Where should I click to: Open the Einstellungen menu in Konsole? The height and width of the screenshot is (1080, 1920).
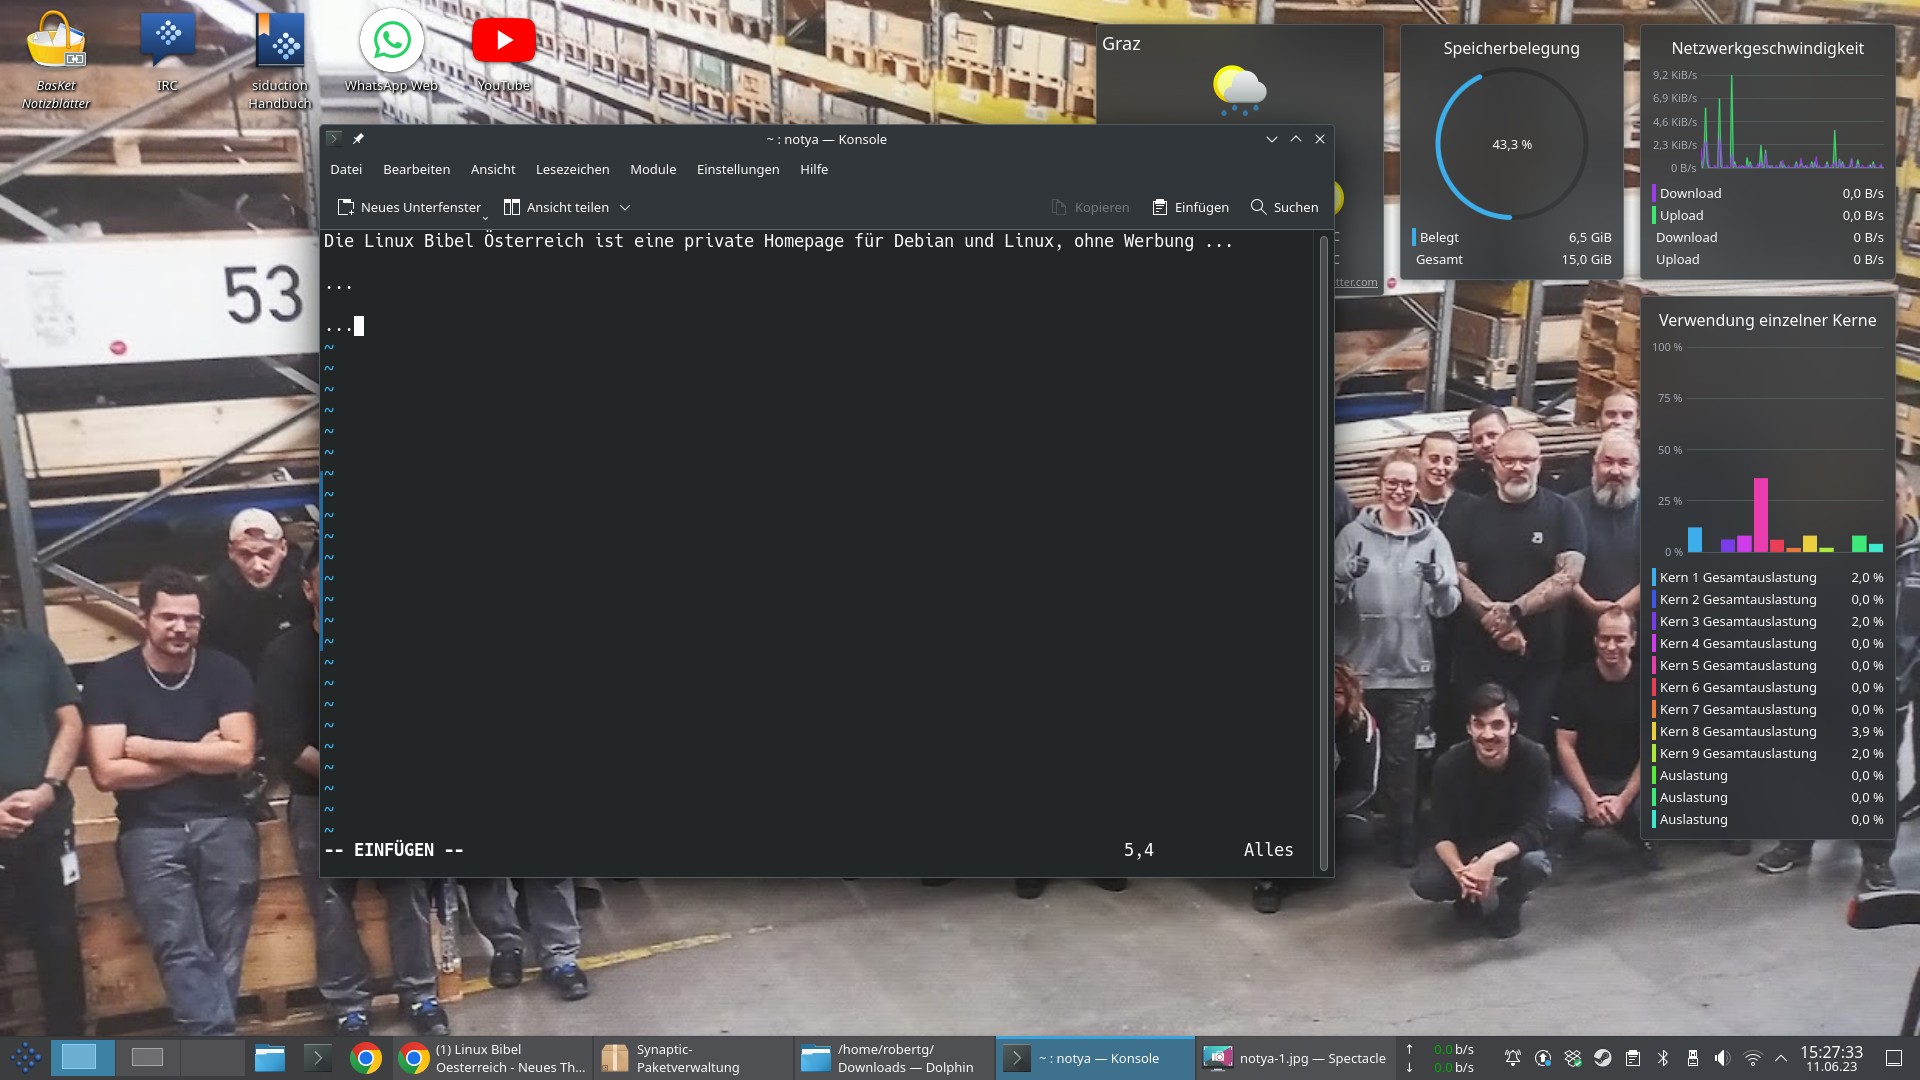tap(738, 169)
